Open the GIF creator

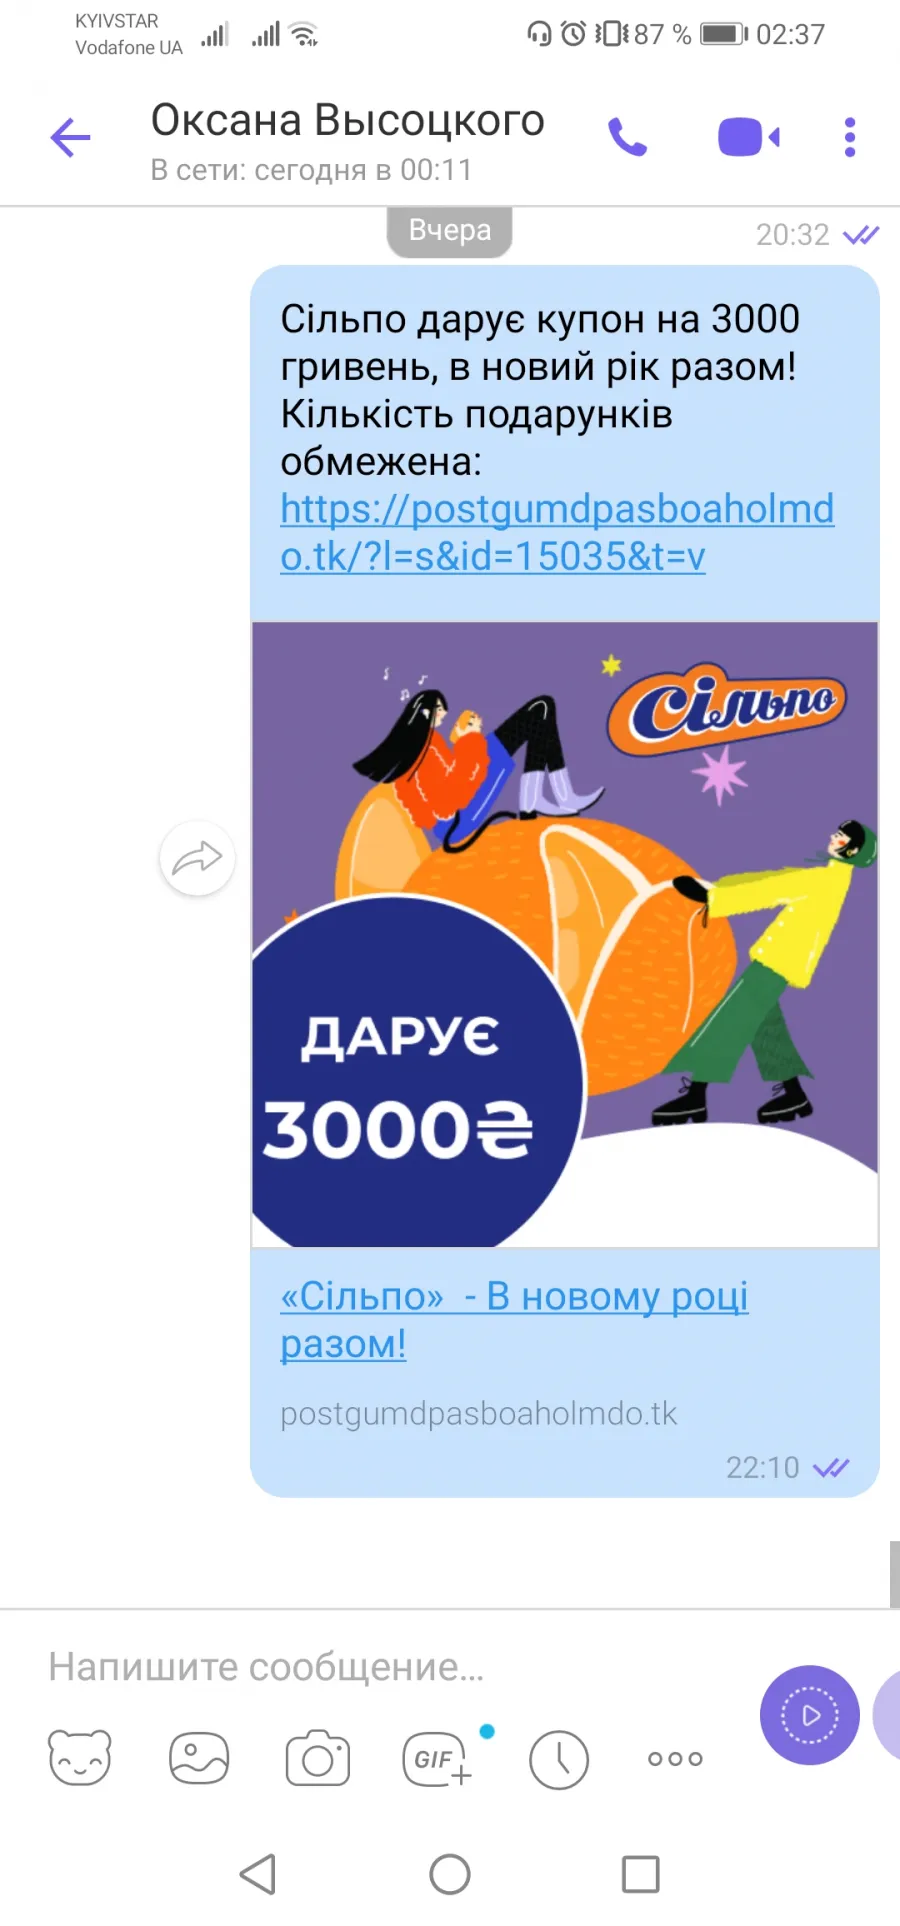click(437, 1758)
